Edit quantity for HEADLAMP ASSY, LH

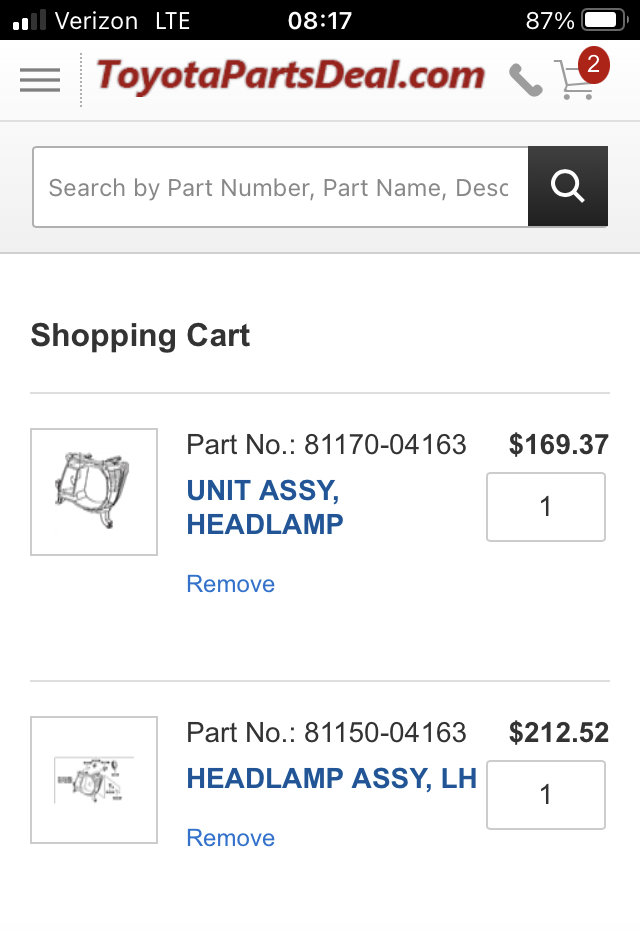click(x=546, y=794)
